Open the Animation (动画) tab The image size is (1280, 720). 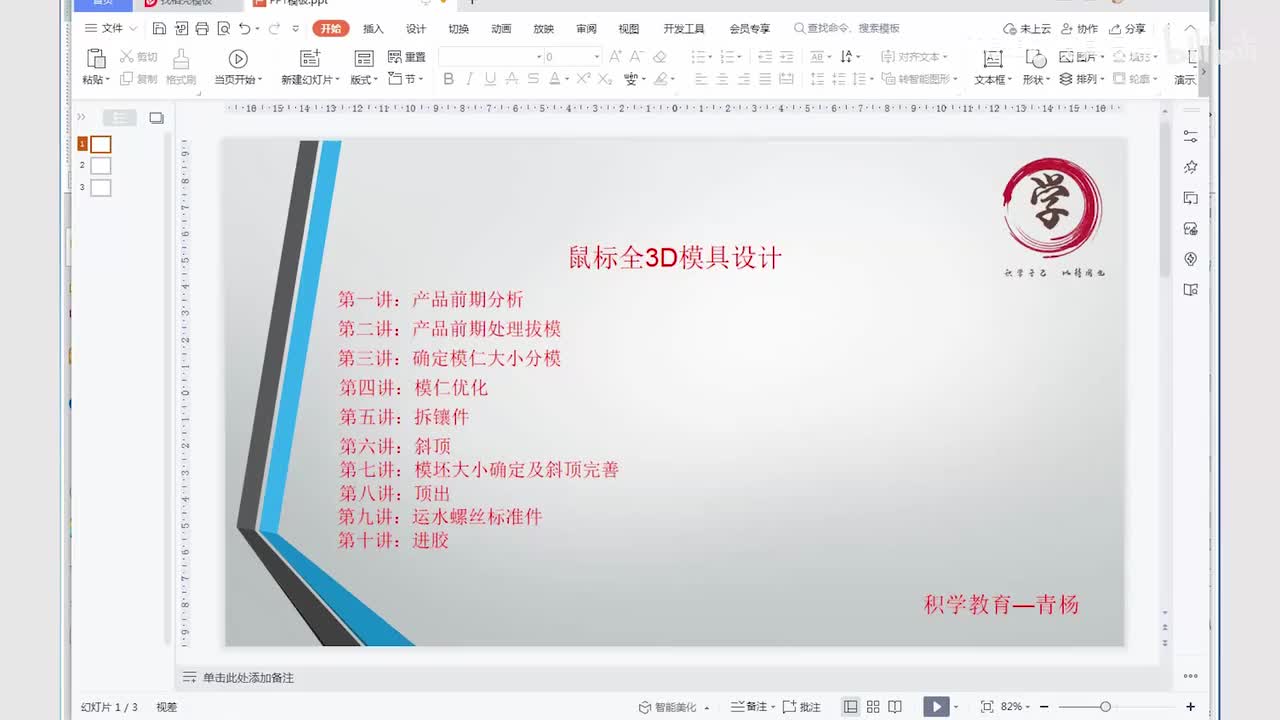click(x=501, y=28)
